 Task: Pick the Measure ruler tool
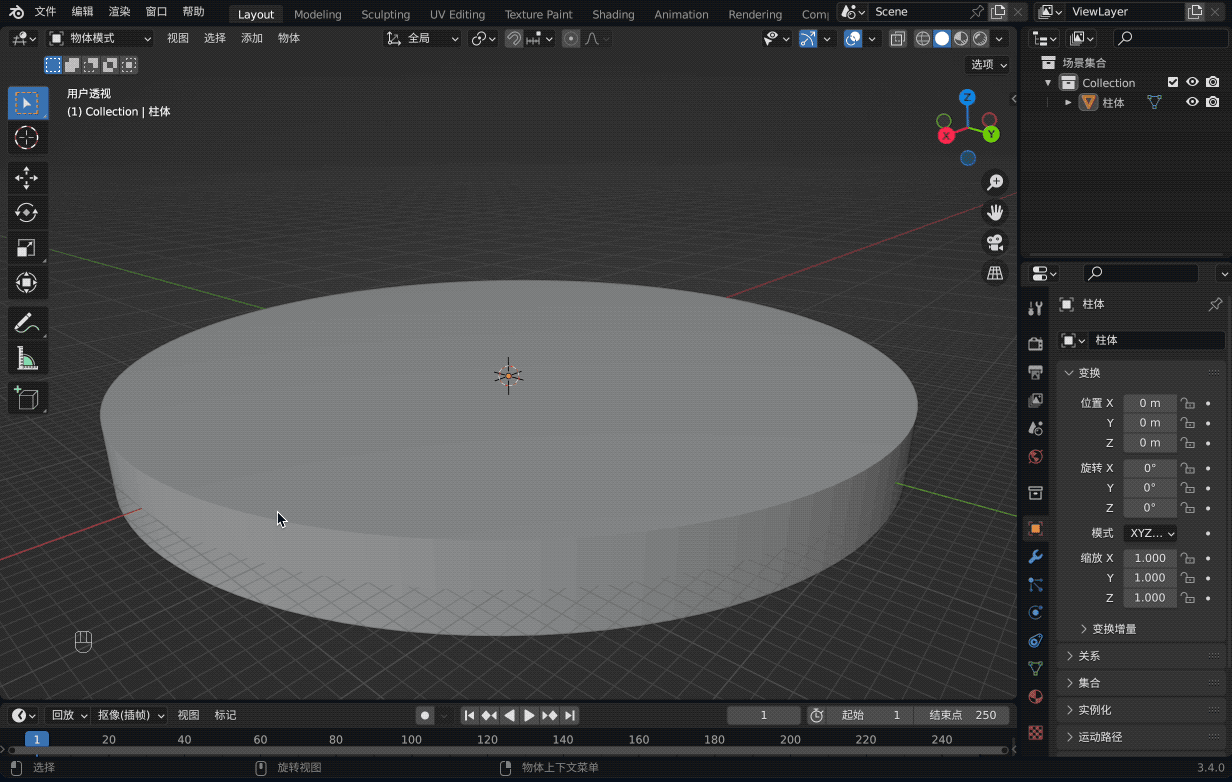coord(27,358)
